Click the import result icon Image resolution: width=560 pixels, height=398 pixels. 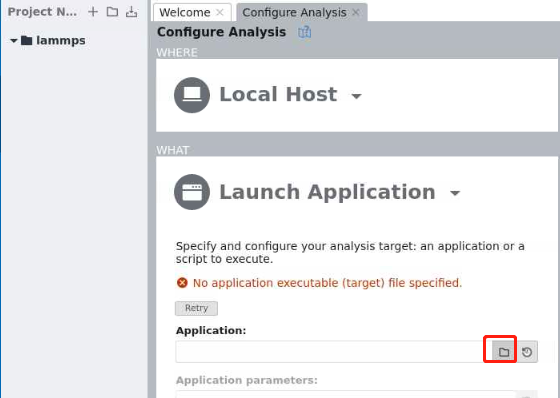tap(131, 12)
